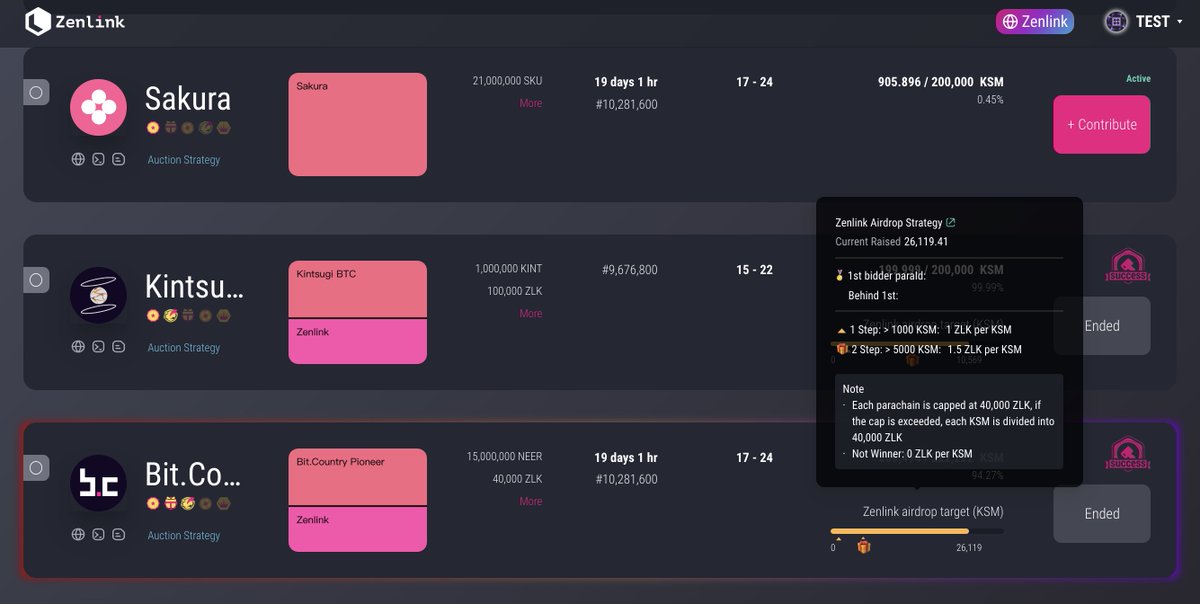
Task: Click the Sakura reward swatch block
Action: (x=358, y=125)
